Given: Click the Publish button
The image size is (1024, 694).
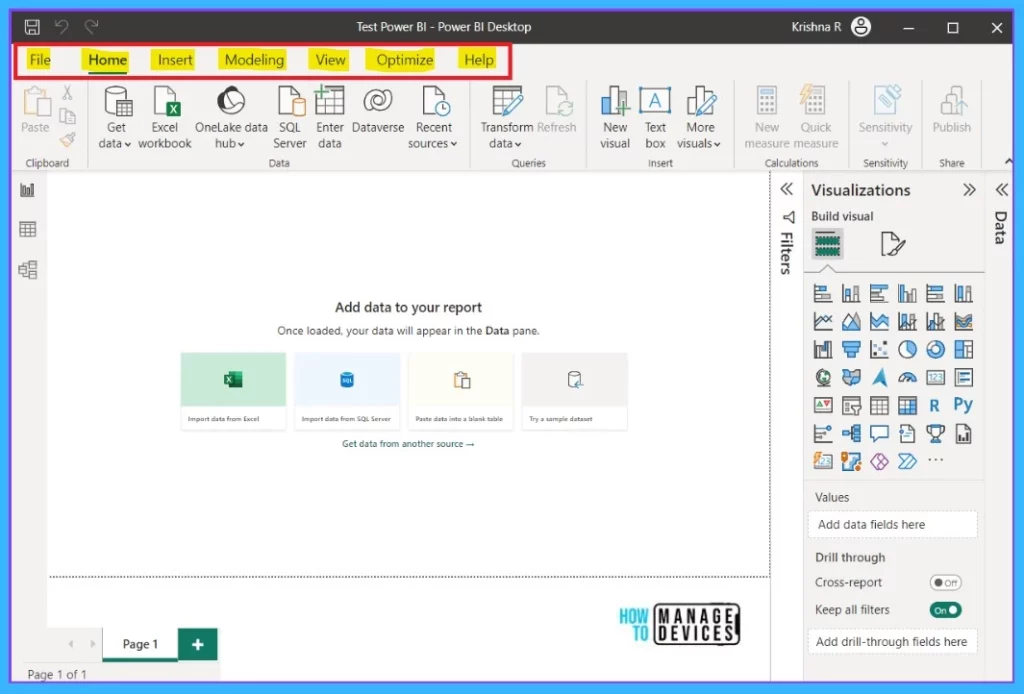Looking at the screenshot, I should click(x=952, y=110).
